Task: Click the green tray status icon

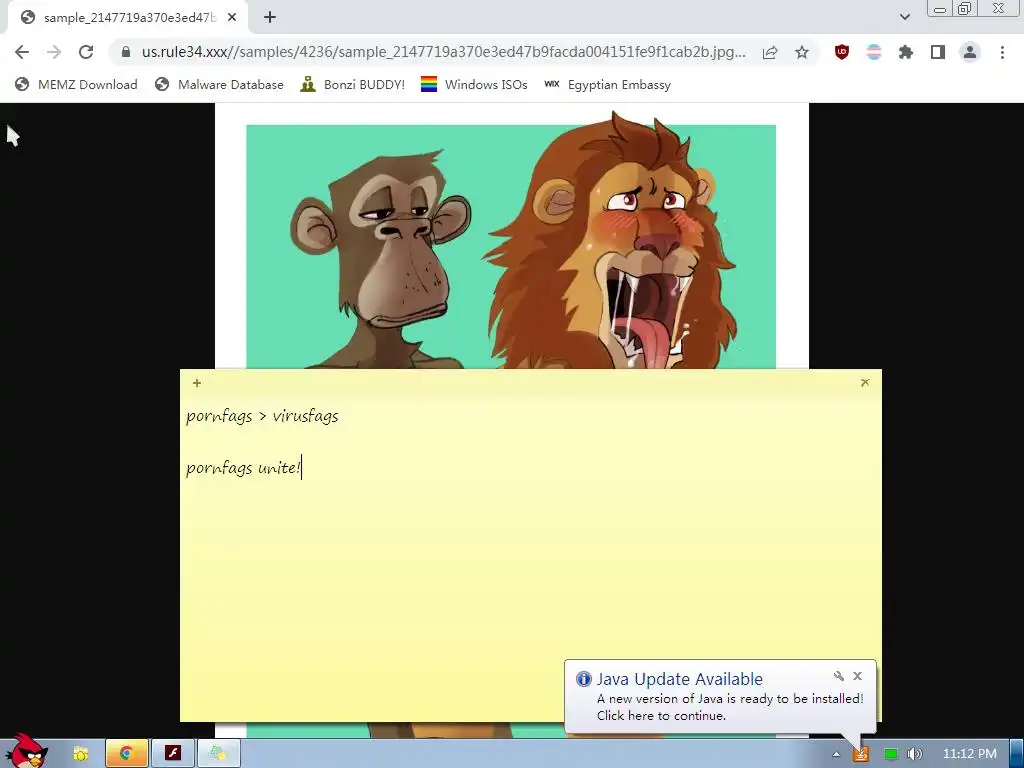Action: pyautogui.click(x=890, y=754)
